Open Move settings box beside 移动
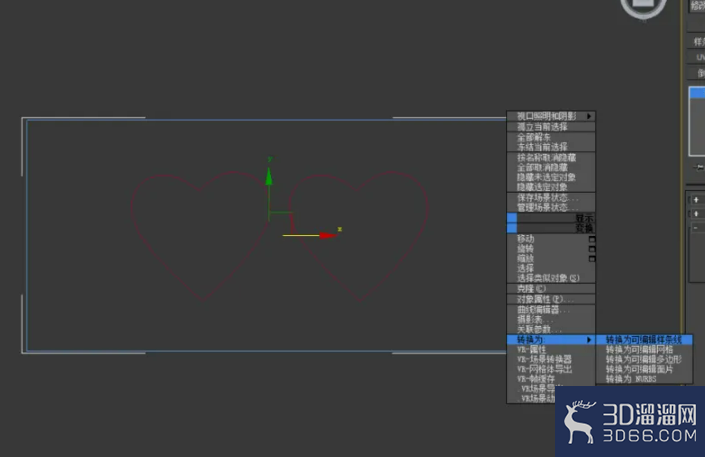The height and width of the screenshot is (457, 705). pyautogui.click(x=592, y=239)
